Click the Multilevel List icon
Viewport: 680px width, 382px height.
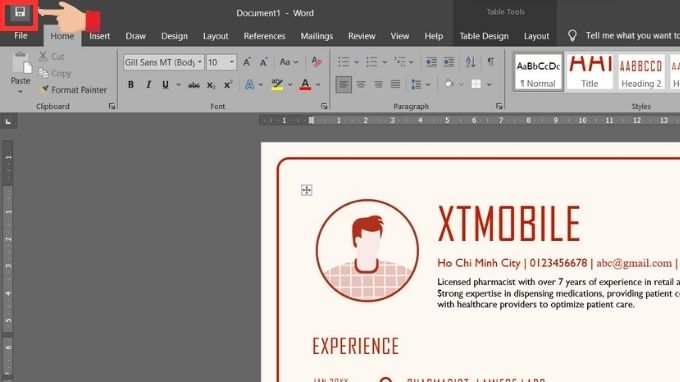(x=400, y=62)
